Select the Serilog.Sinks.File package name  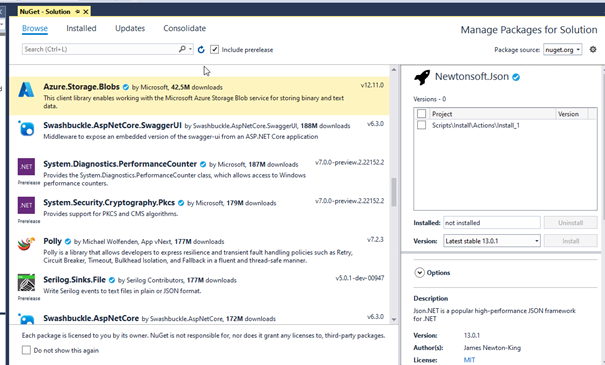point(74,280)
